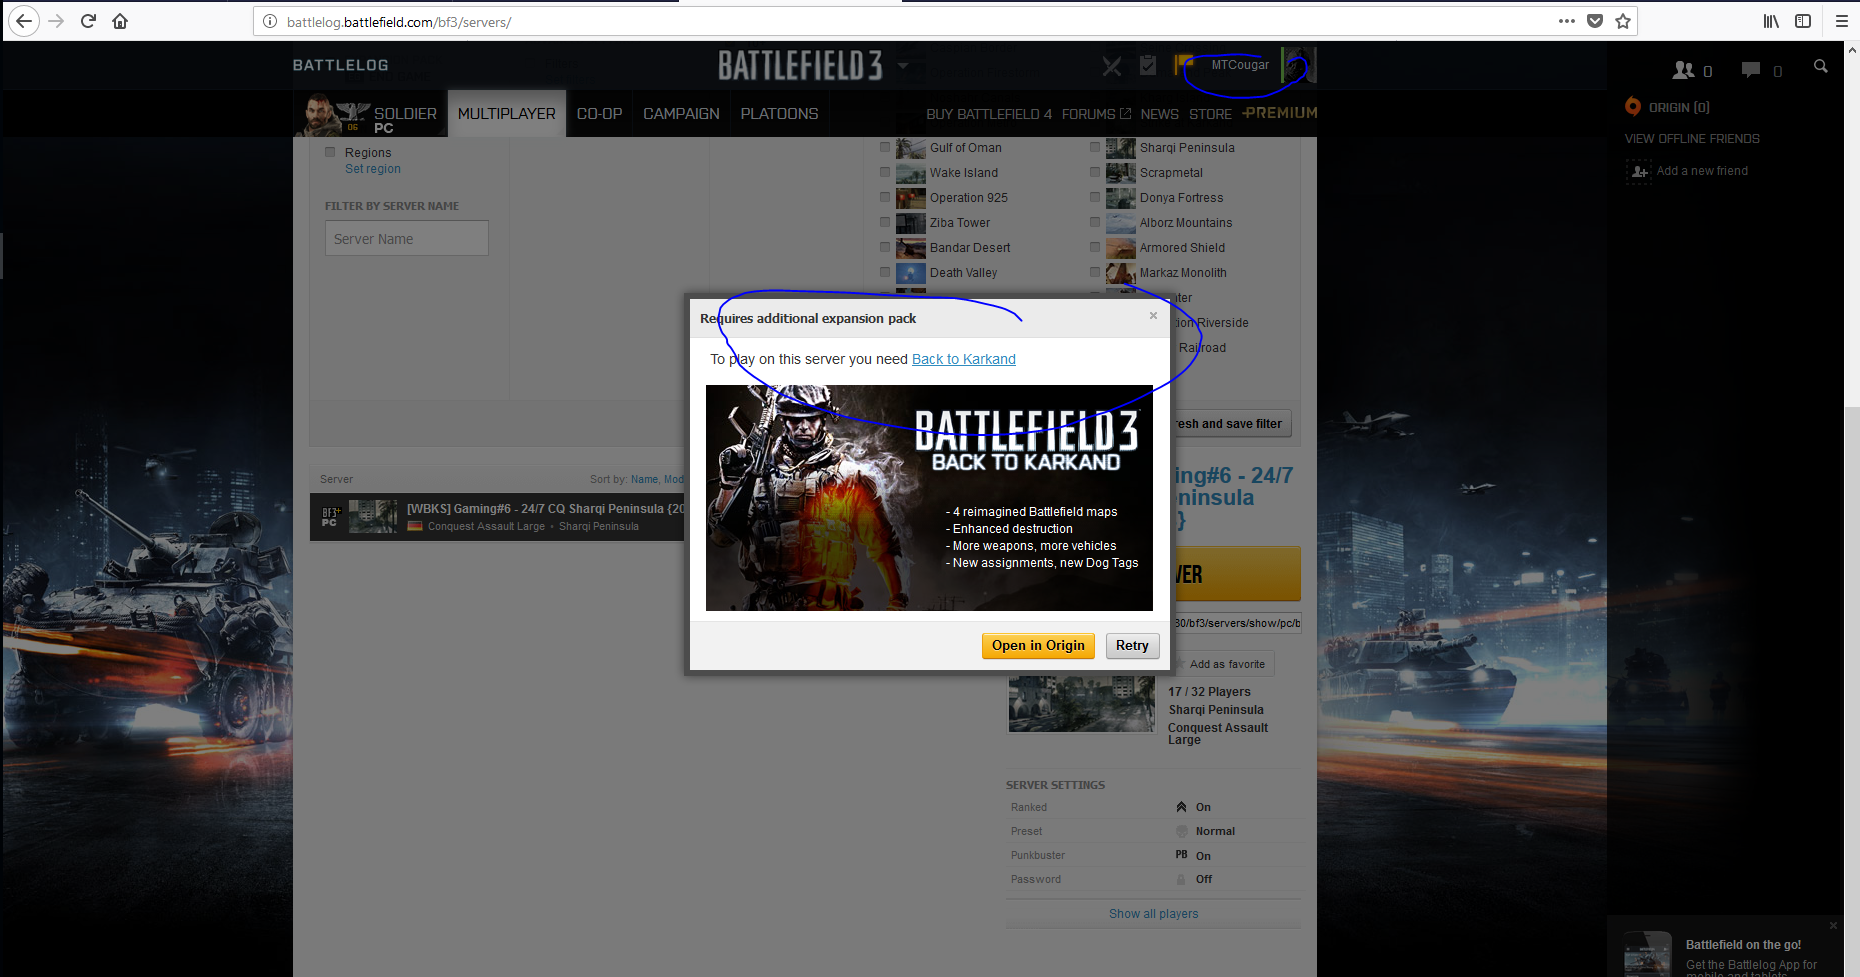The image size is (1860, 977).
Task: Check Markaz Monolith map filter
Action: tap(1095, 272)
